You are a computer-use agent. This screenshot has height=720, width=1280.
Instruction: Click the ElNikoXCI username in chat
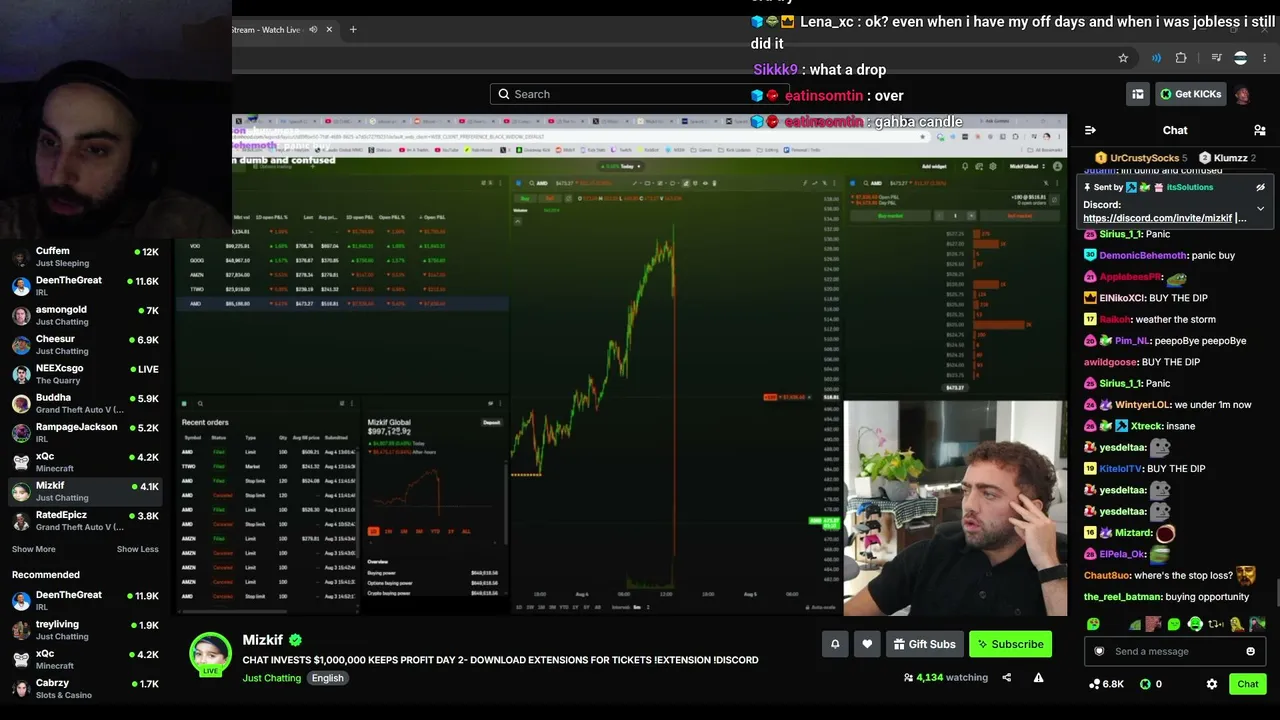[1122, 298]
